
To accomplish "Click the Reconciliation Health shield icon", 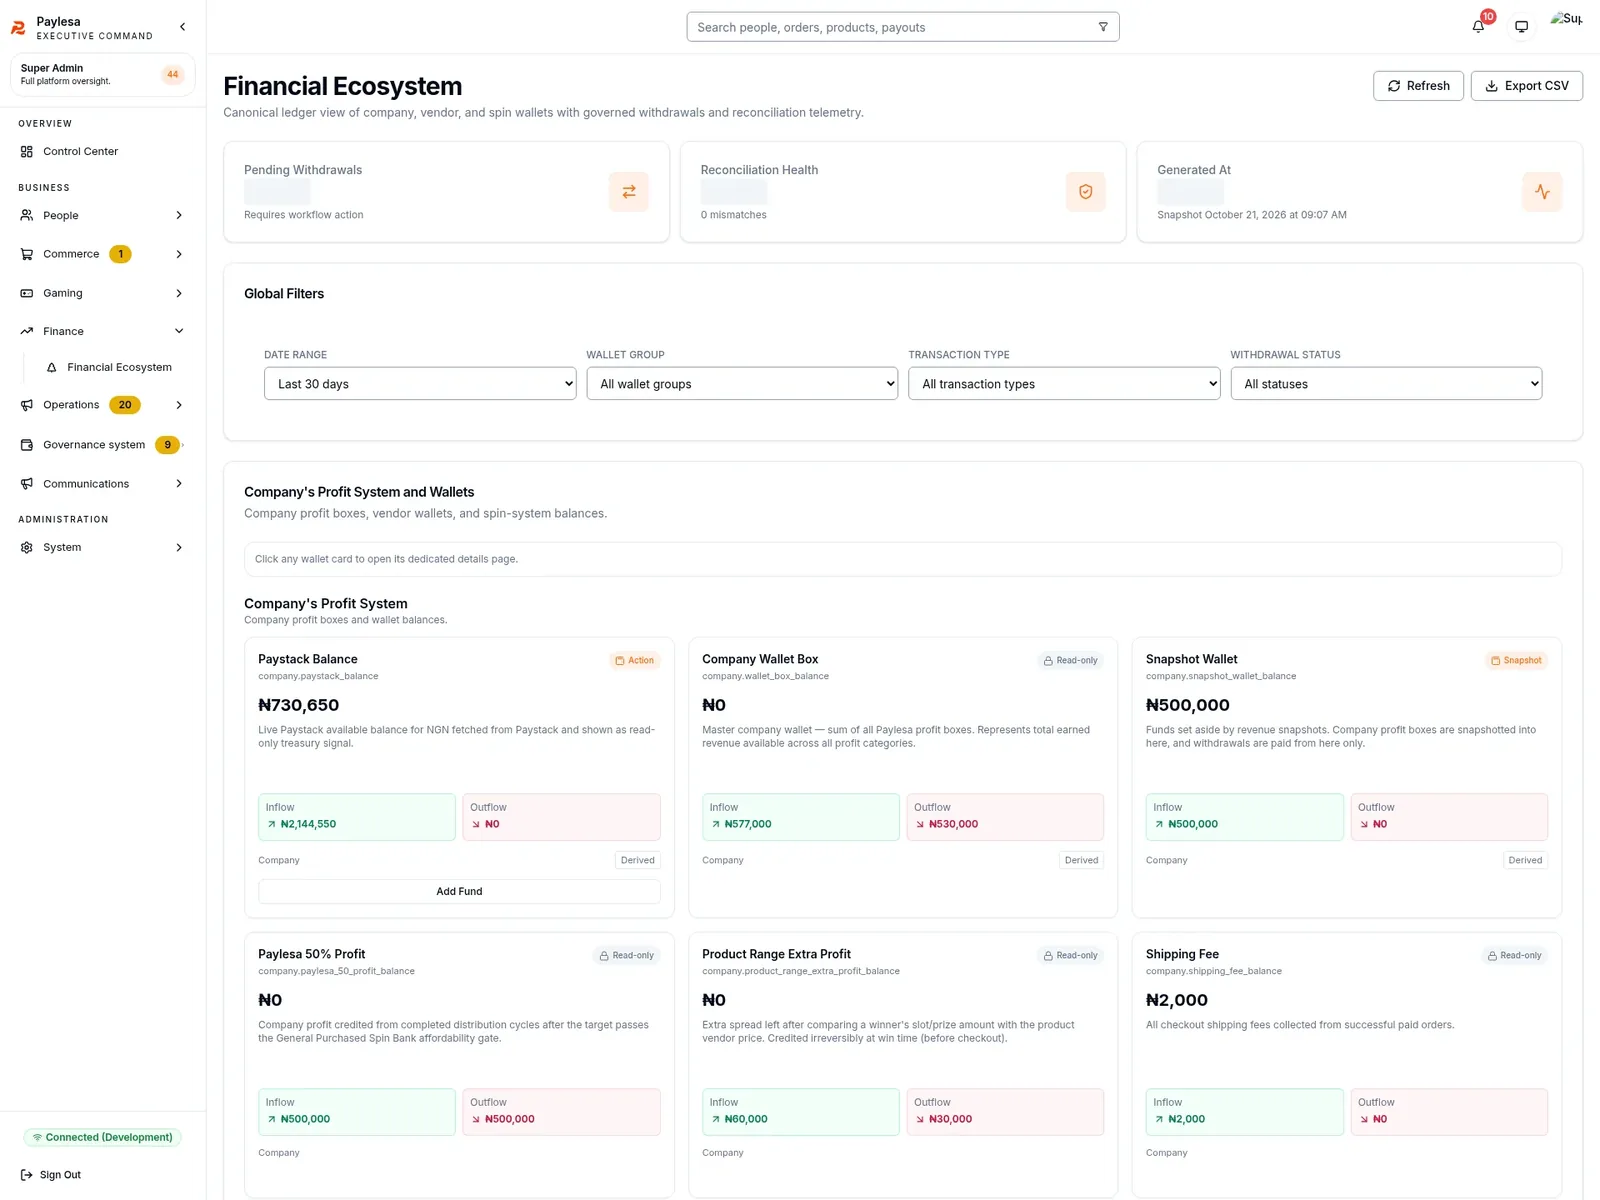I will click(1085, 192).
